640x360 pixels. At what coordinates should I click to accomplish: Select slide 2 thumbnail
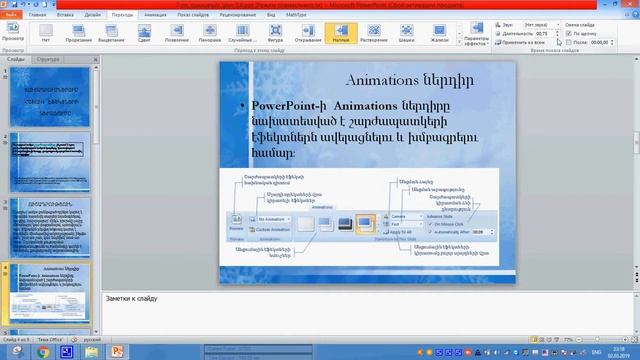(50, 162)
